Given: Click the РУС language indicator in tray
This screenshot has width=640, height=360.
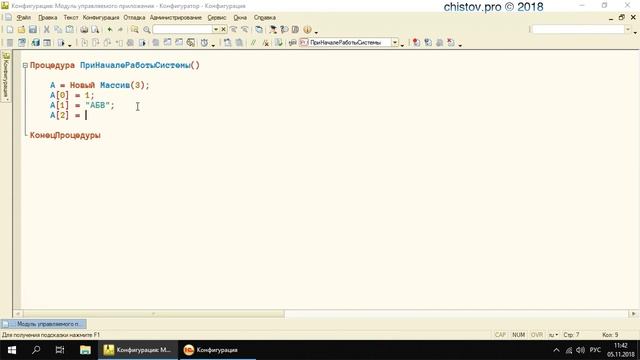Looking at the screenshot, I should (x=595, y=350).
